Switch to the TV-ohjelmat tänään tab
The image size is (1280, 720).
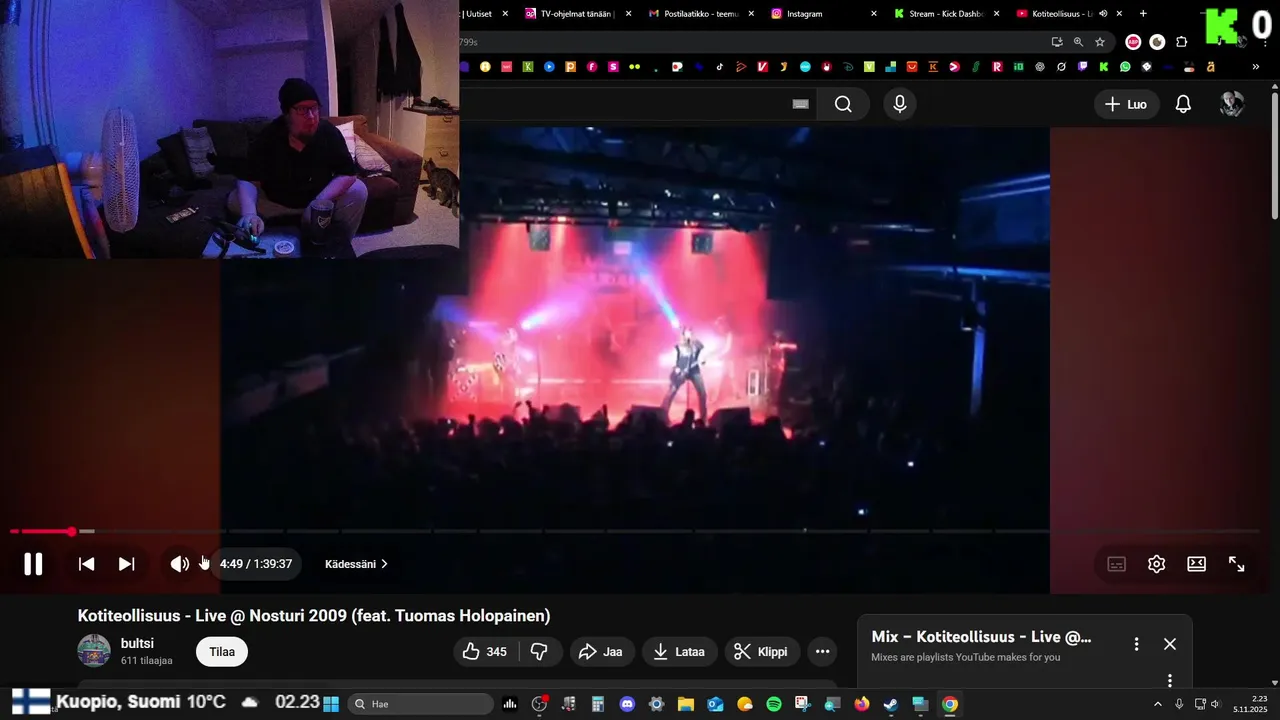click(x=578, y=14)
